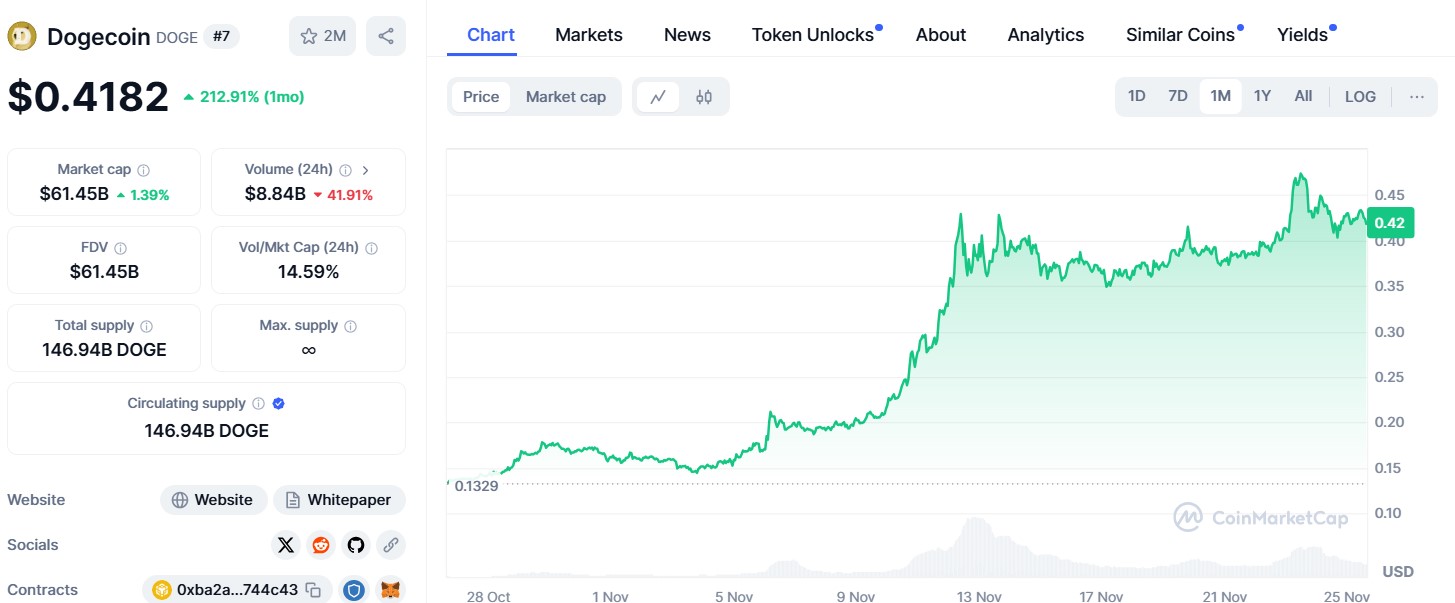The image size is (1455, 603).
Task: Open the X (Twitter) social icon
Action: (x=286, y=545)
